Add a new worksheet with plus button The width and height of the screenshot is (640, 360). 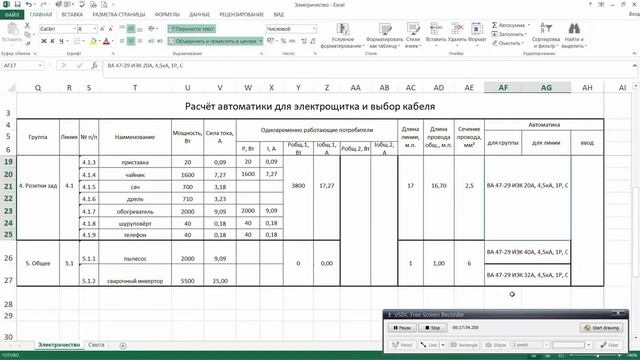(x=123, y=346)
